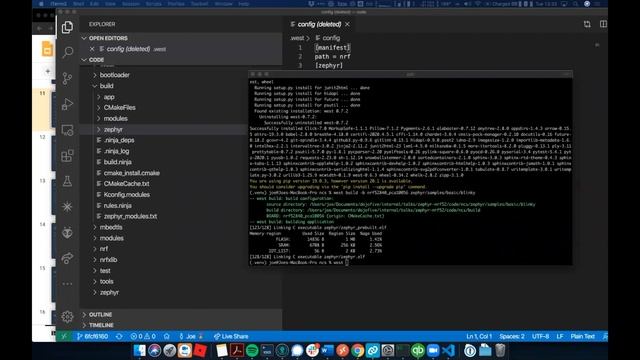The image size is (640, 360).
Task: Show additional views via the ellipsis icon
Action: (x=67, y=284)
